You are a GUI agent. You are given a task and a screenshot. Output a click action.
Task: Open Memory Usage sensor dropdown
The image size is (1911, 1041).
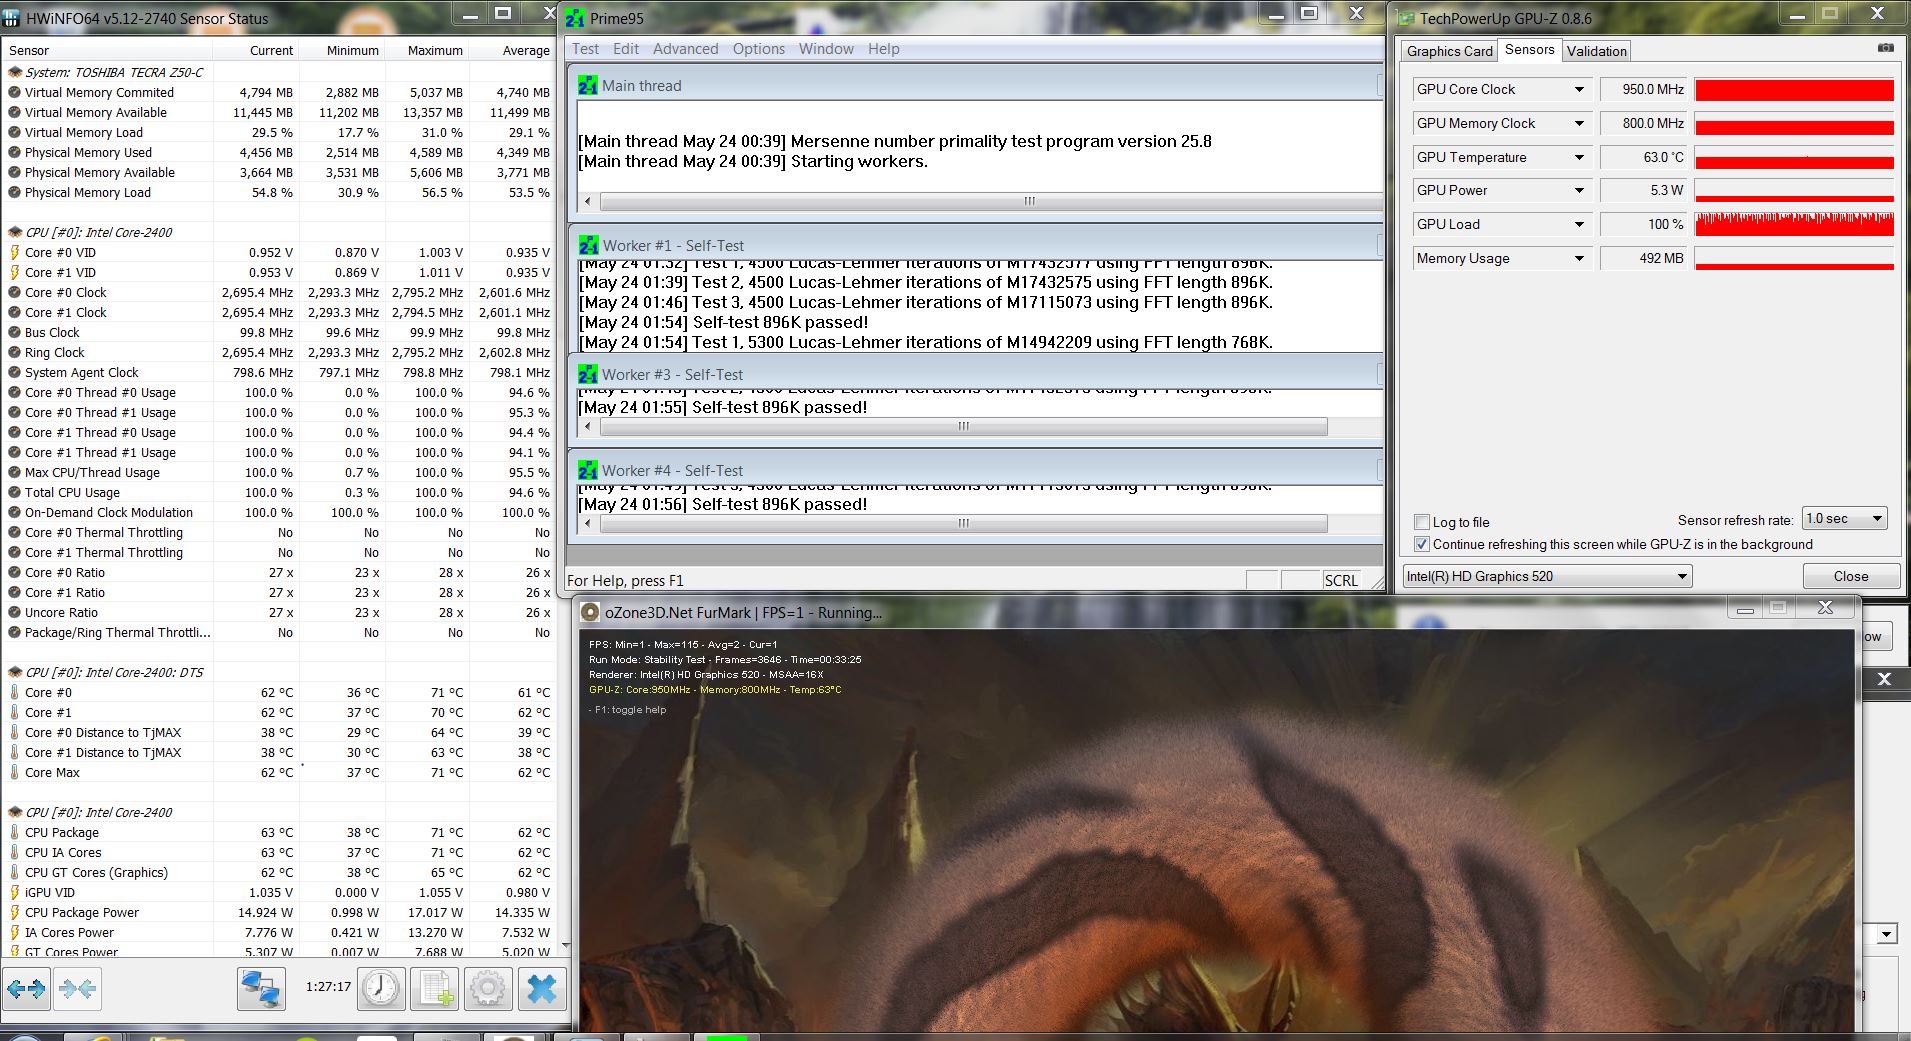(x=1579, y=258)
